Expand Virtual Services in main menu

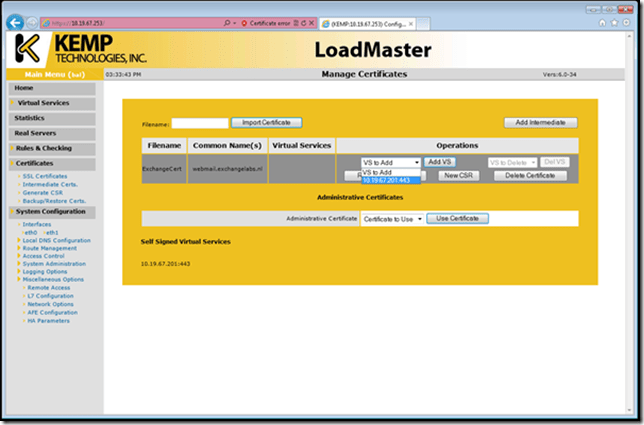(x=44, y=103)
